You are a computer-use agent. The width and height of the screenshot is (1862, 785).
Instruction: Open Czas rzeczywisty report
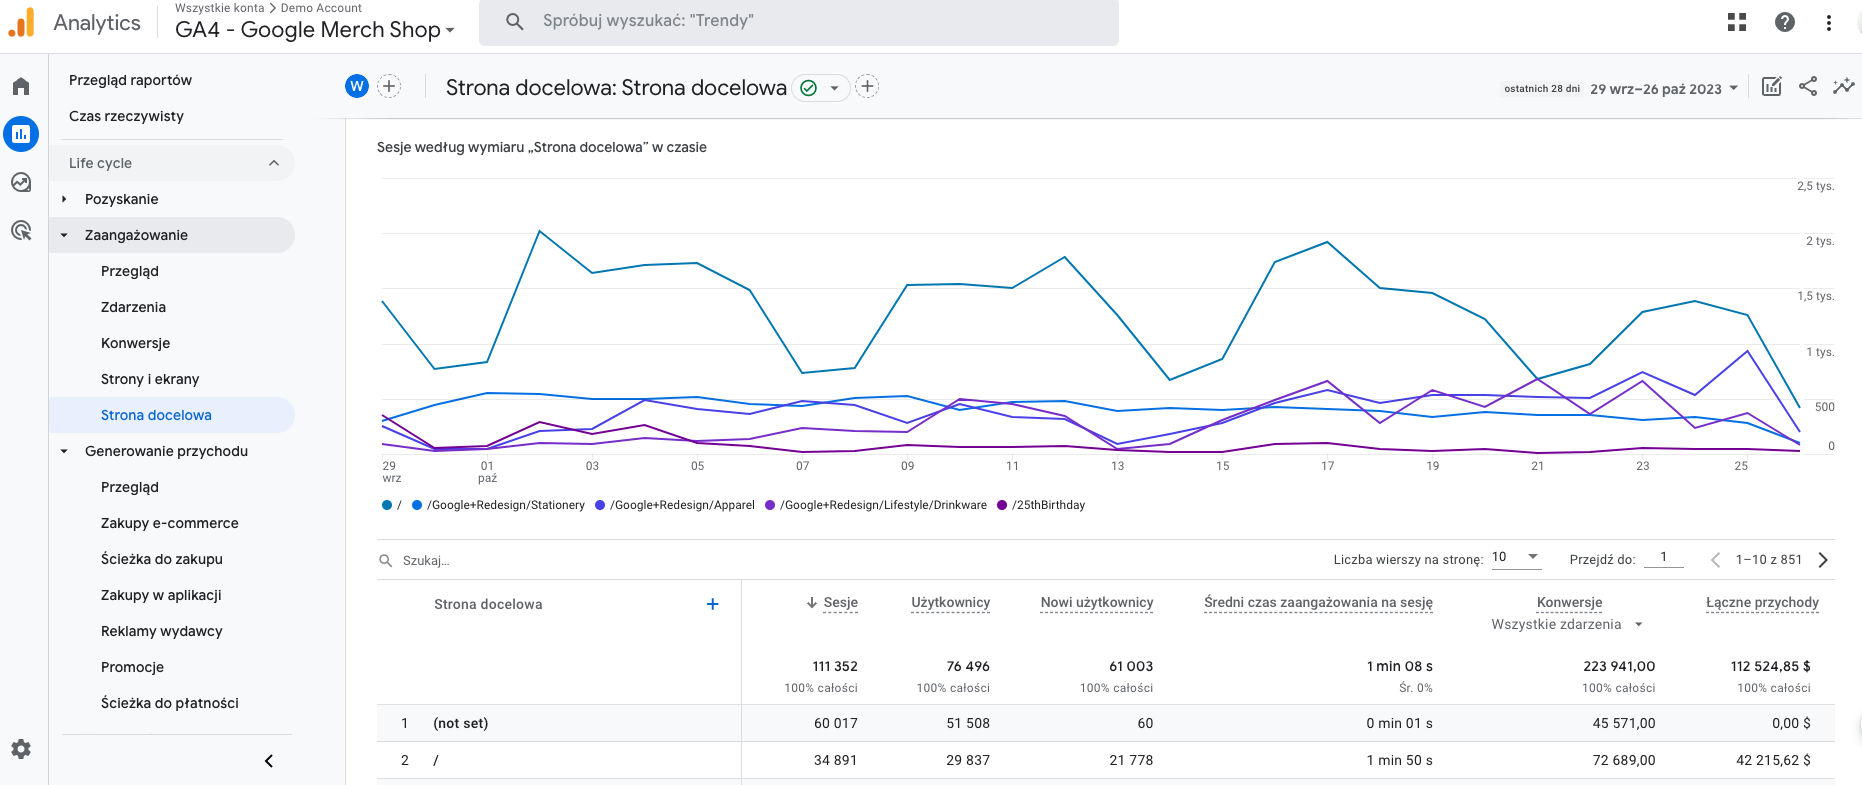126,116
